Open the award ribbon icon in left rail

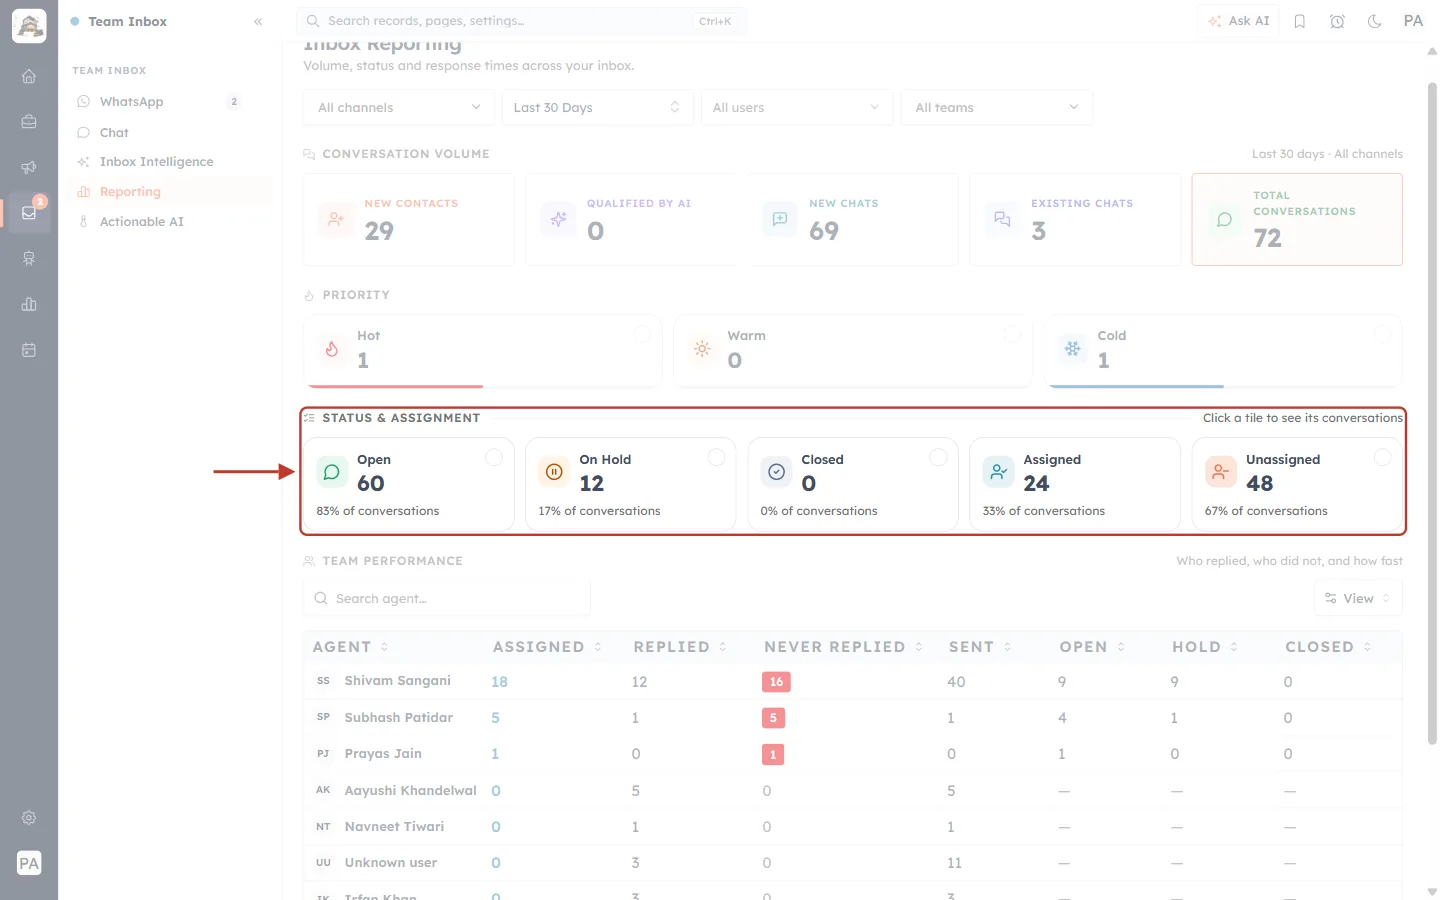coord(29,258)
